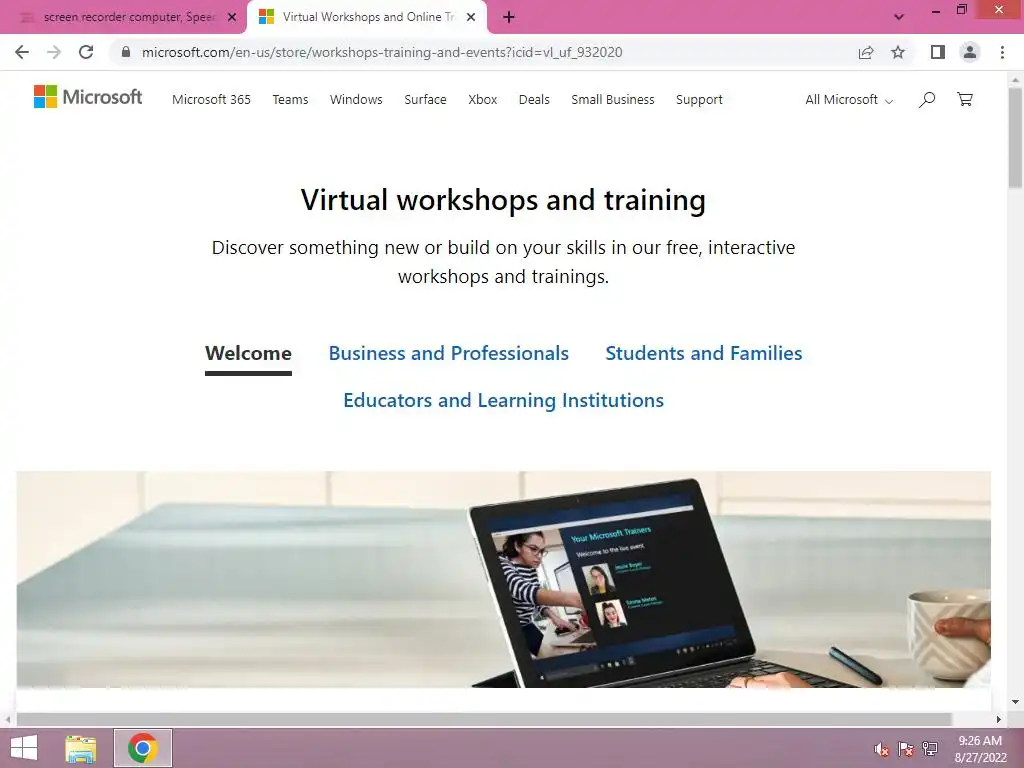Image resolution: width=1024 pixels, height=768 pixels.
Task: Click the Chrome taskbar icon
Action: click(x=143, y=748)
